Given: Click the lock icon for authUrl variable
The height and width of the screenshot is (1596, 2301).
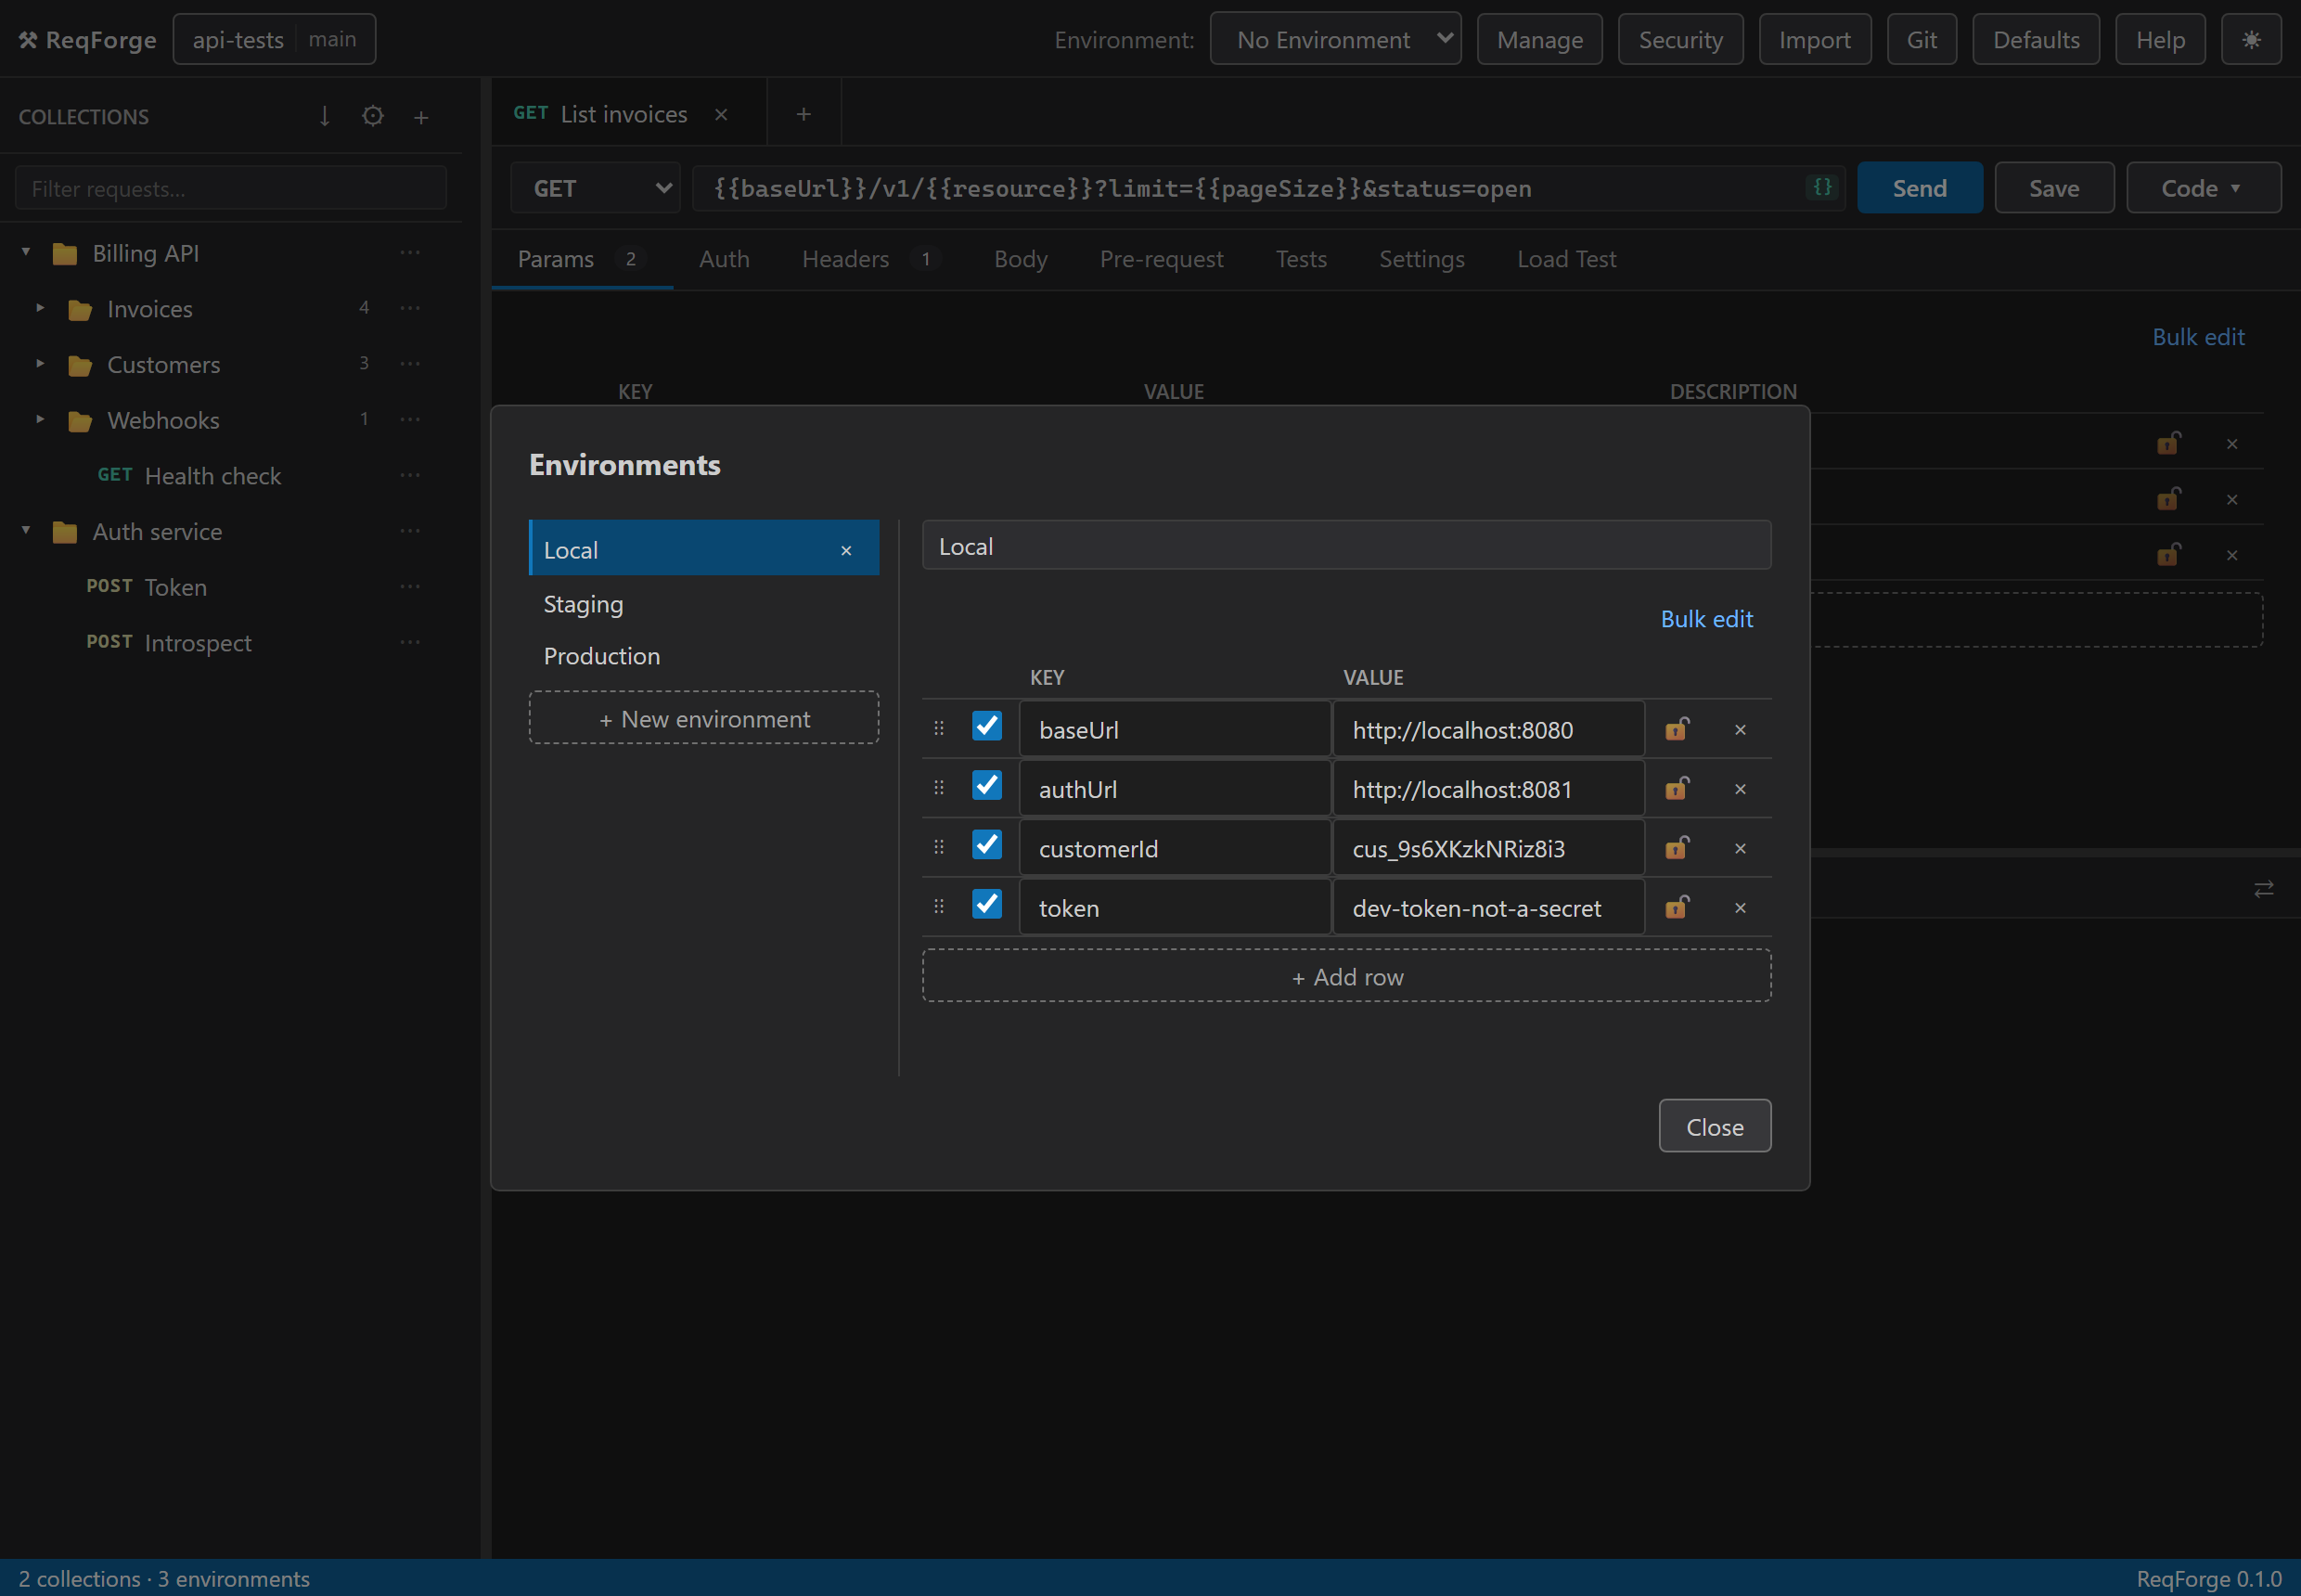Looking at the screenshot, I should point(1677,788).
